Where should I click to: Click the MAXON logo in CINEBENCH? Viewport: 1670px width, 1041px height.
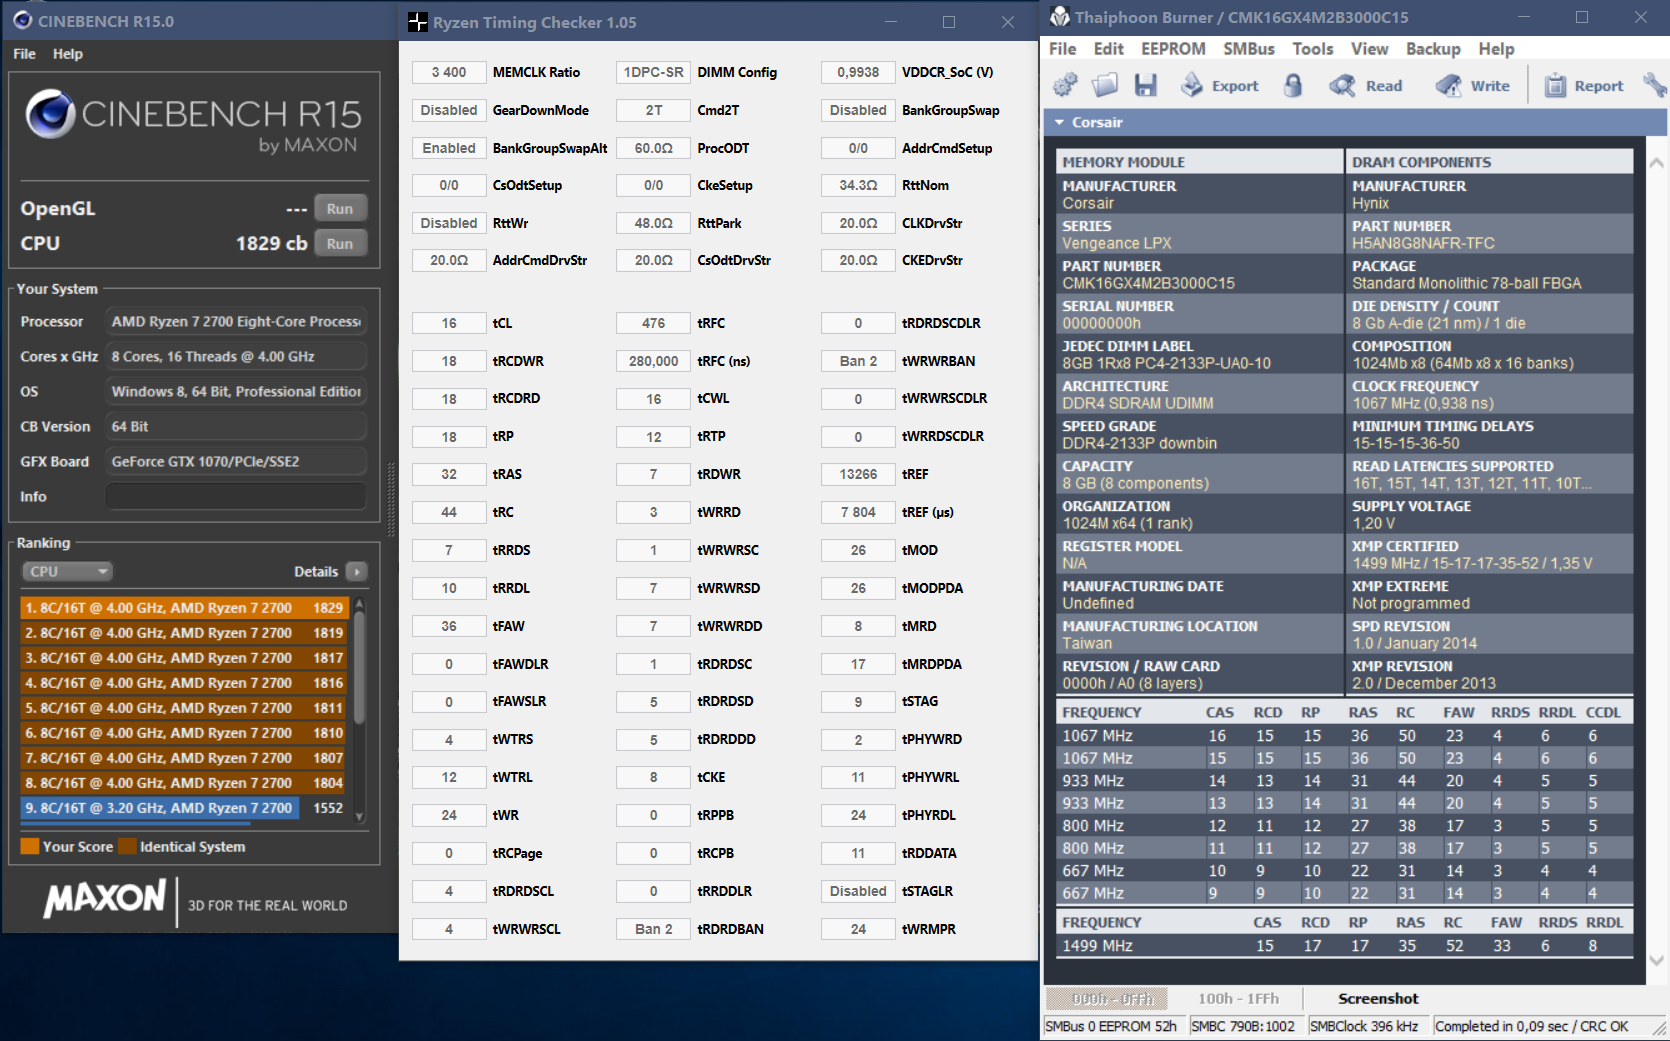pos(104,898)
